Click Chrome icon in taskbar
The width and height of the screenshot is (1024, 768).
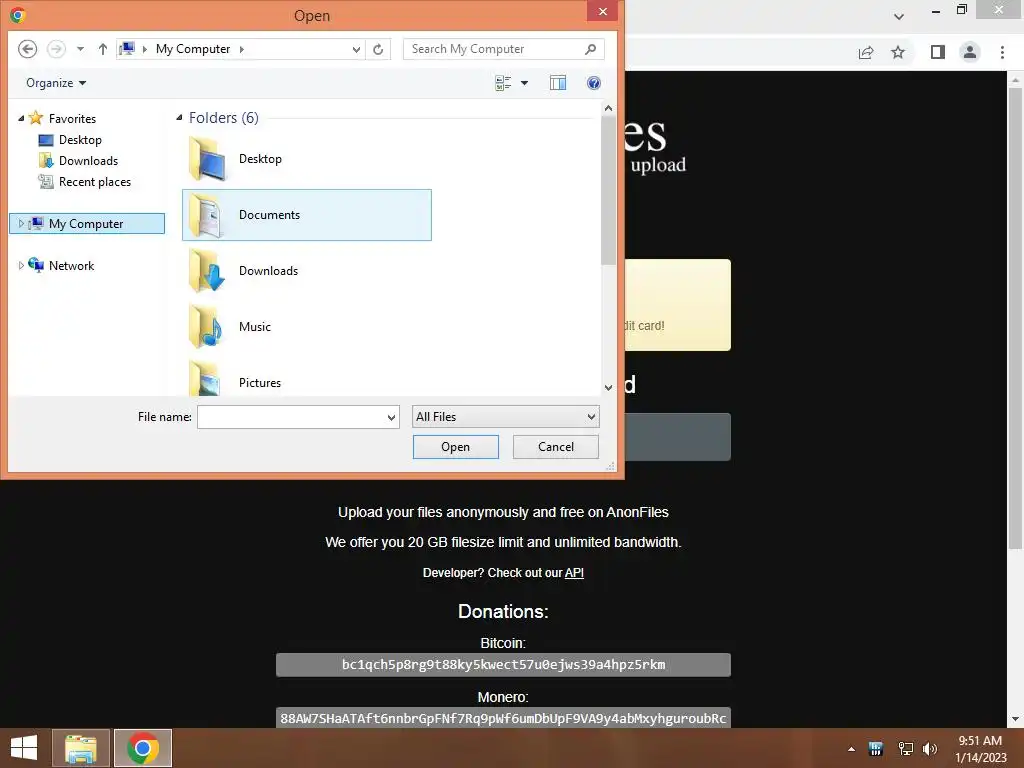[x=143, y=748]
